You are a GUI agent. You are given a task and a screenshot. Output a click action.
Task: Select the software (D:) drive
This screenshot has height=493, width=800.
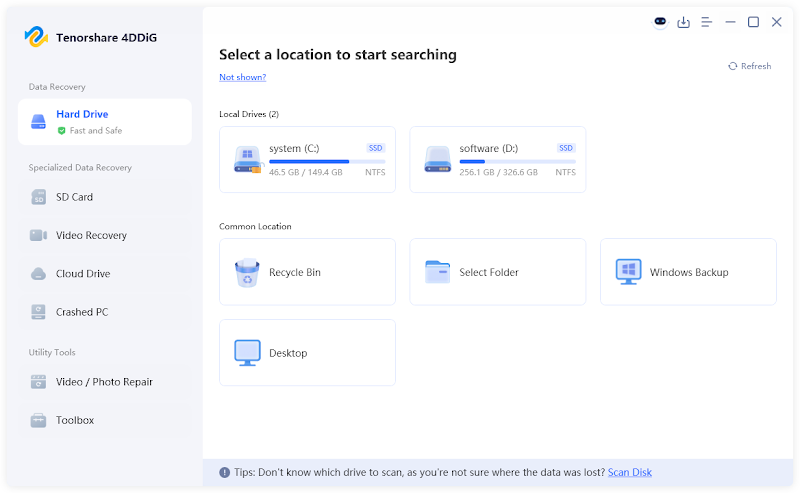(x=497, y=159)
